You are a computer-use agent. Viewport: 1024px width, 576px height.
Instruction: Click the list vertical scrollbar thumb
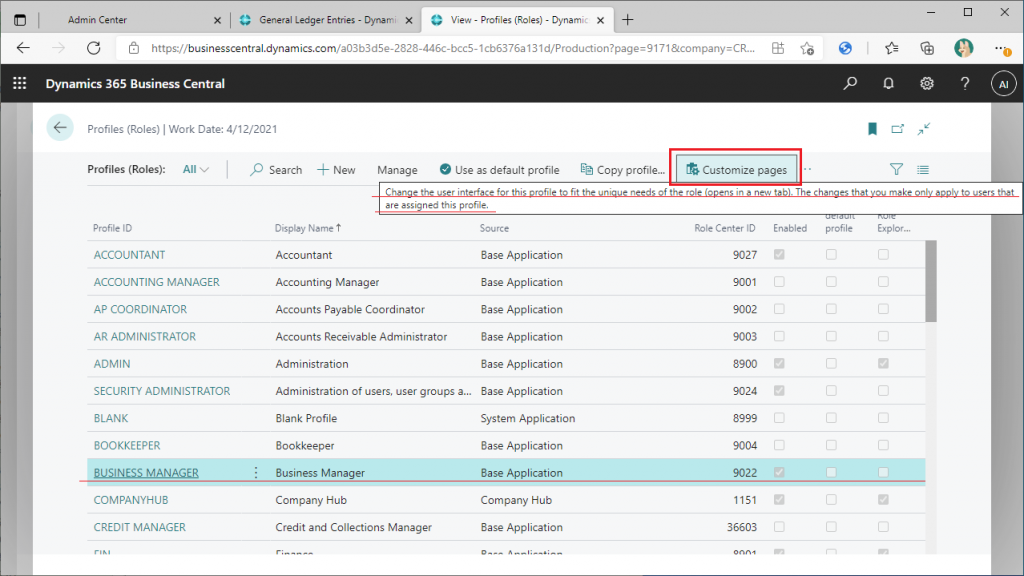(931, 281)
